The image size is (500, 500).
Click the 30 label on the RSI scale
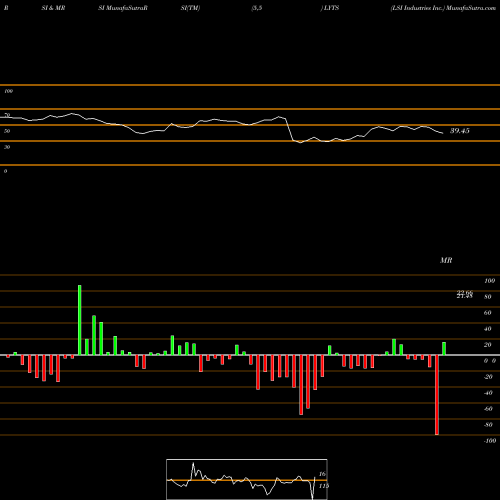pyautogui.click(x=7, y=147)
